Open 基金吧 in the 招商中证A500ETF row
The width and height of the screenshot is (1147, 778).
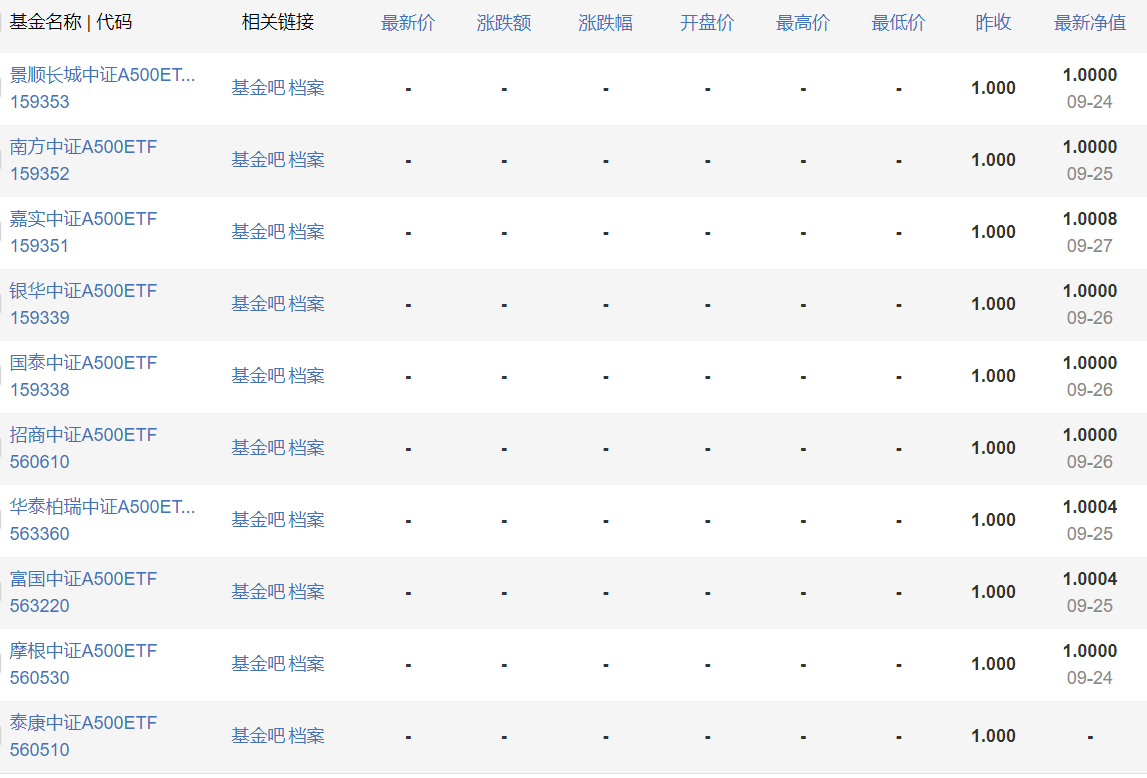(x=258, y=448)
